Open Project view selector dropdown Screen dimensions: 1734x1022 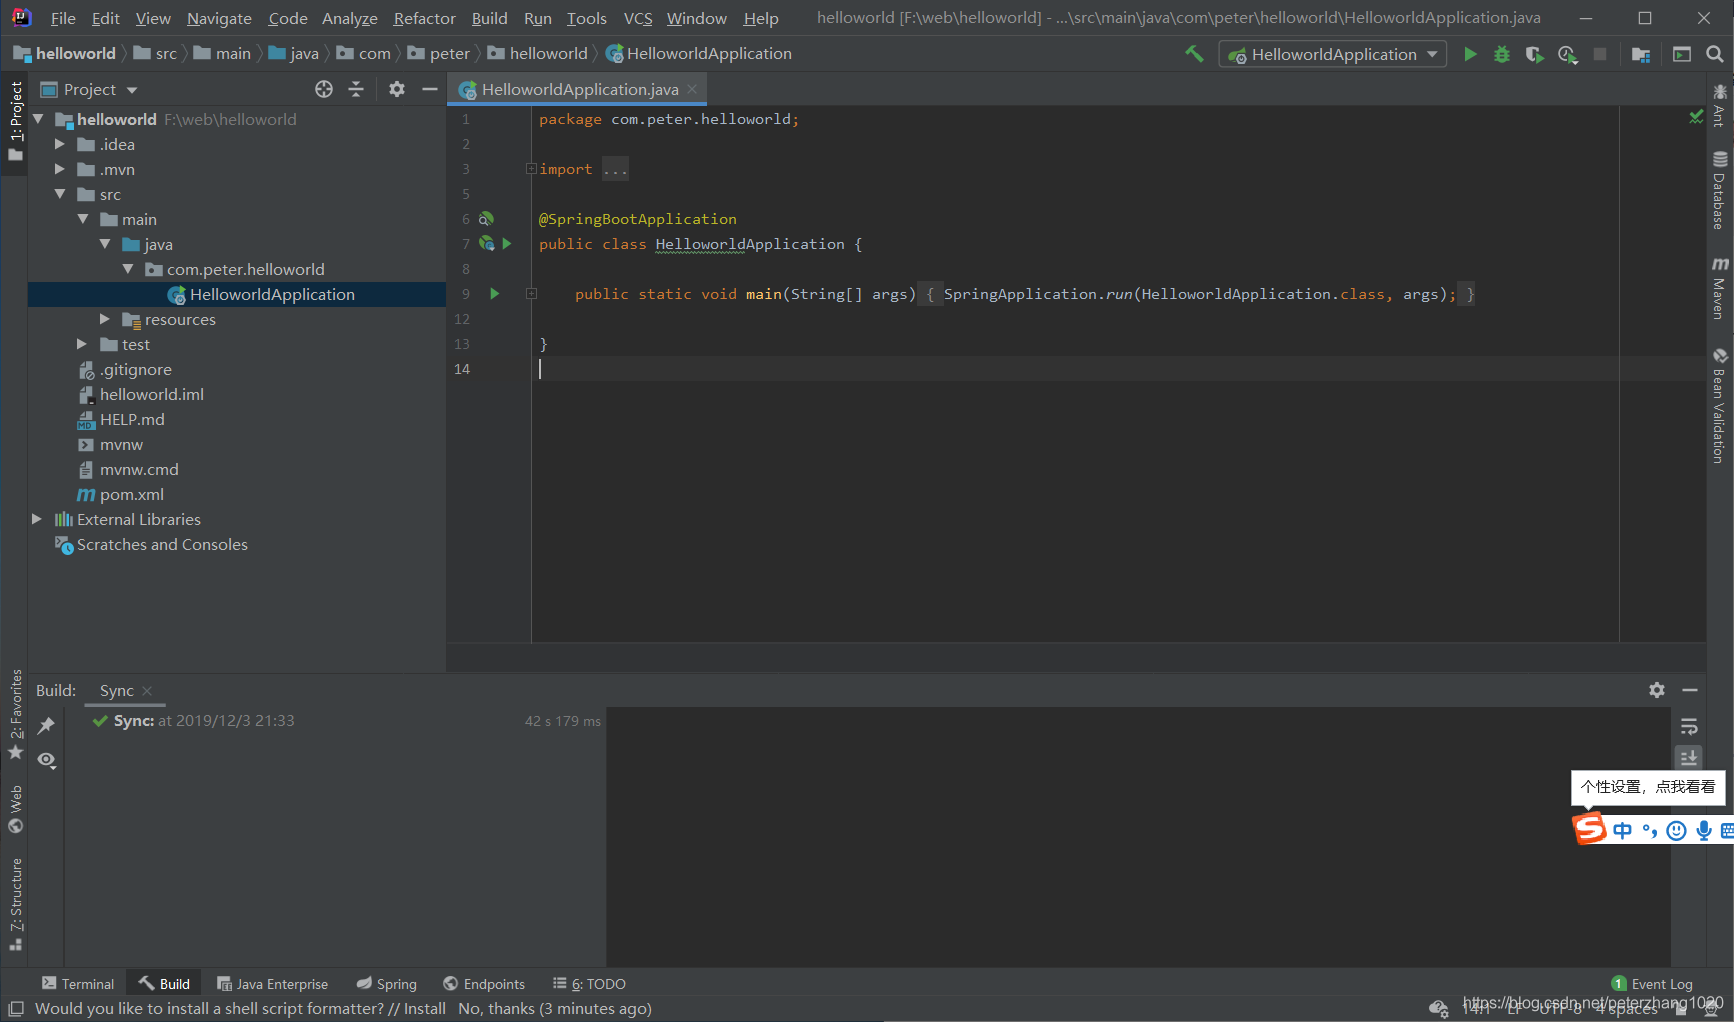point(89,89)
